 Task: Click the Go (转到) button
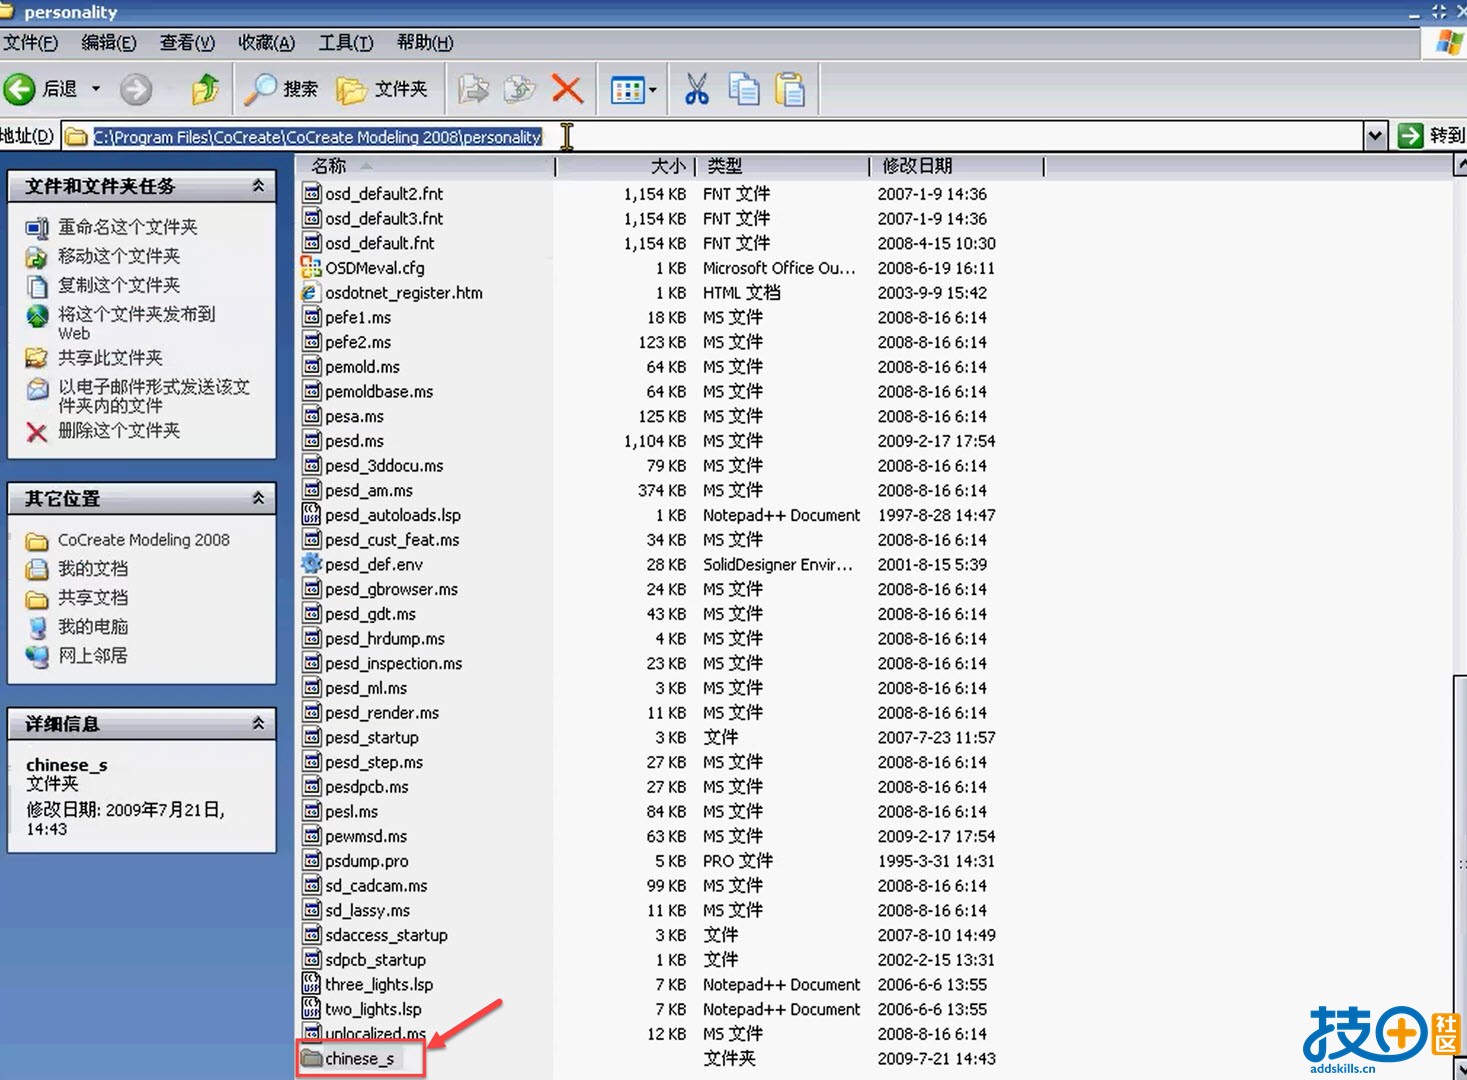click(x=1431, y=136)
